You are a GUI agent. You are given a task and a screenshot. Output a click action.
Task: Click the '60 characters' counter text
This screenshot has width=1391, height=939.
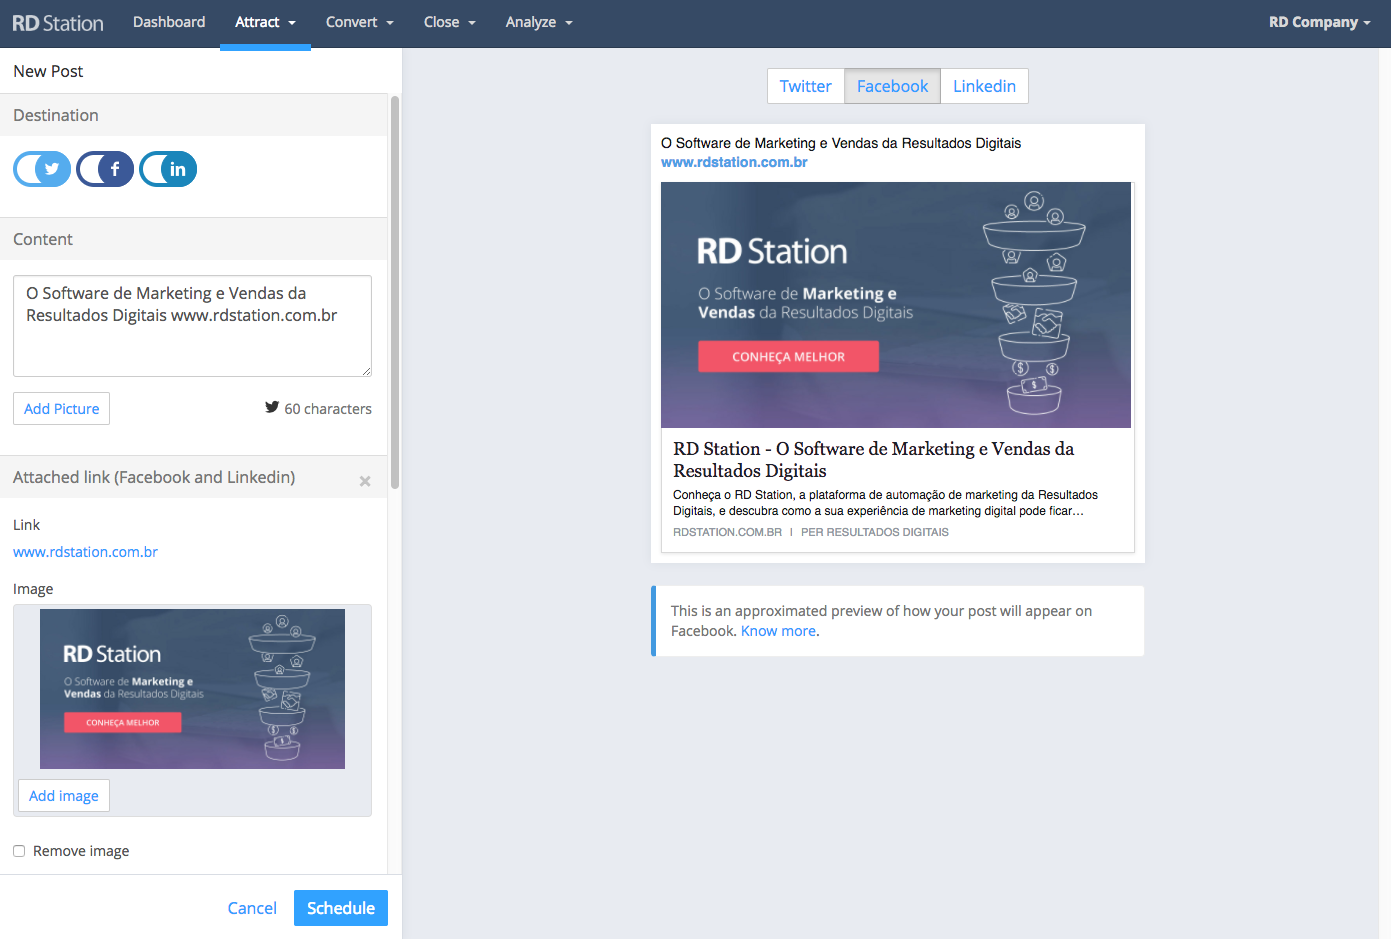pos(328,409)
